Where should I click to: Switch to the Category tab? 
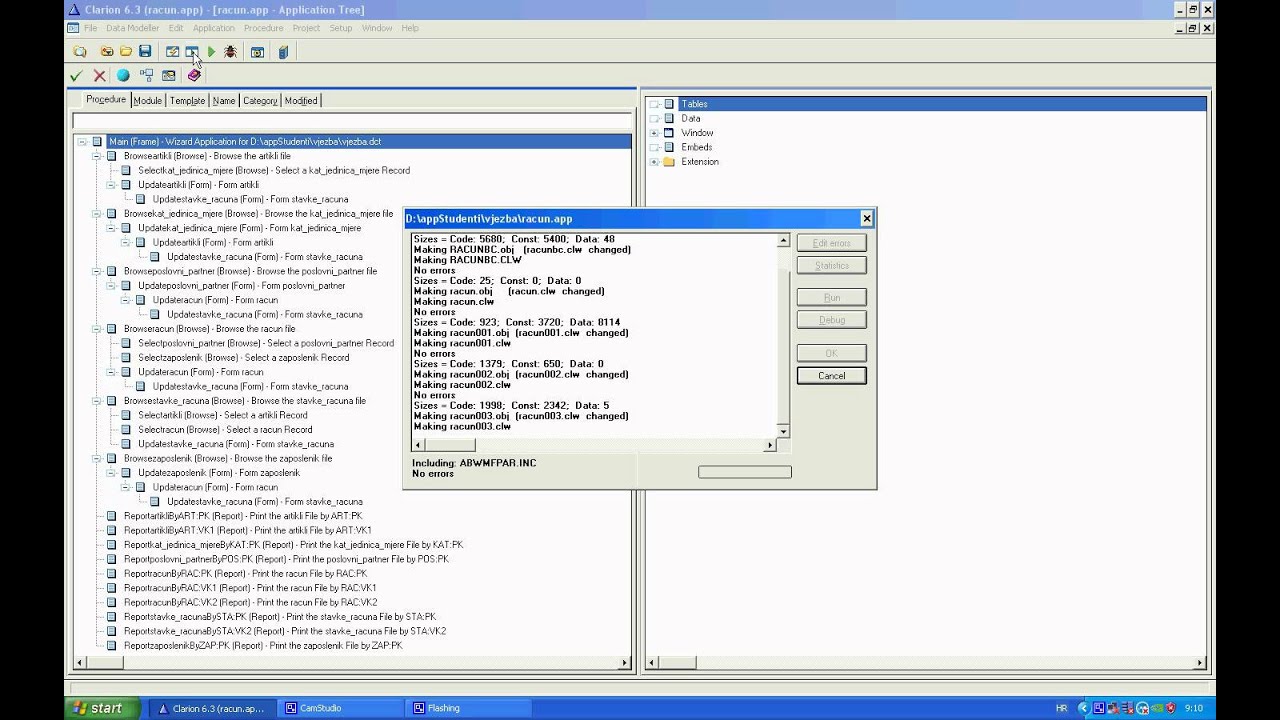click(x=260, y=100)
